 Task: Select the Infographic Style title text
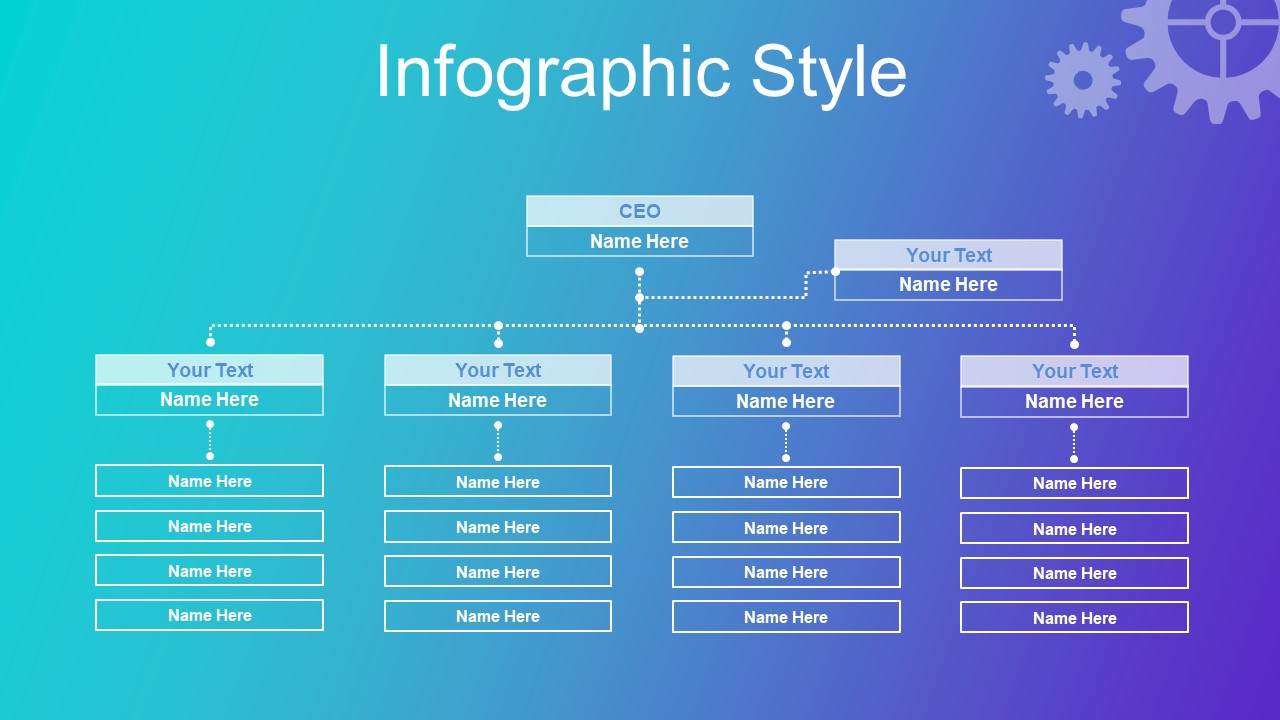click(x=641, y=72)
